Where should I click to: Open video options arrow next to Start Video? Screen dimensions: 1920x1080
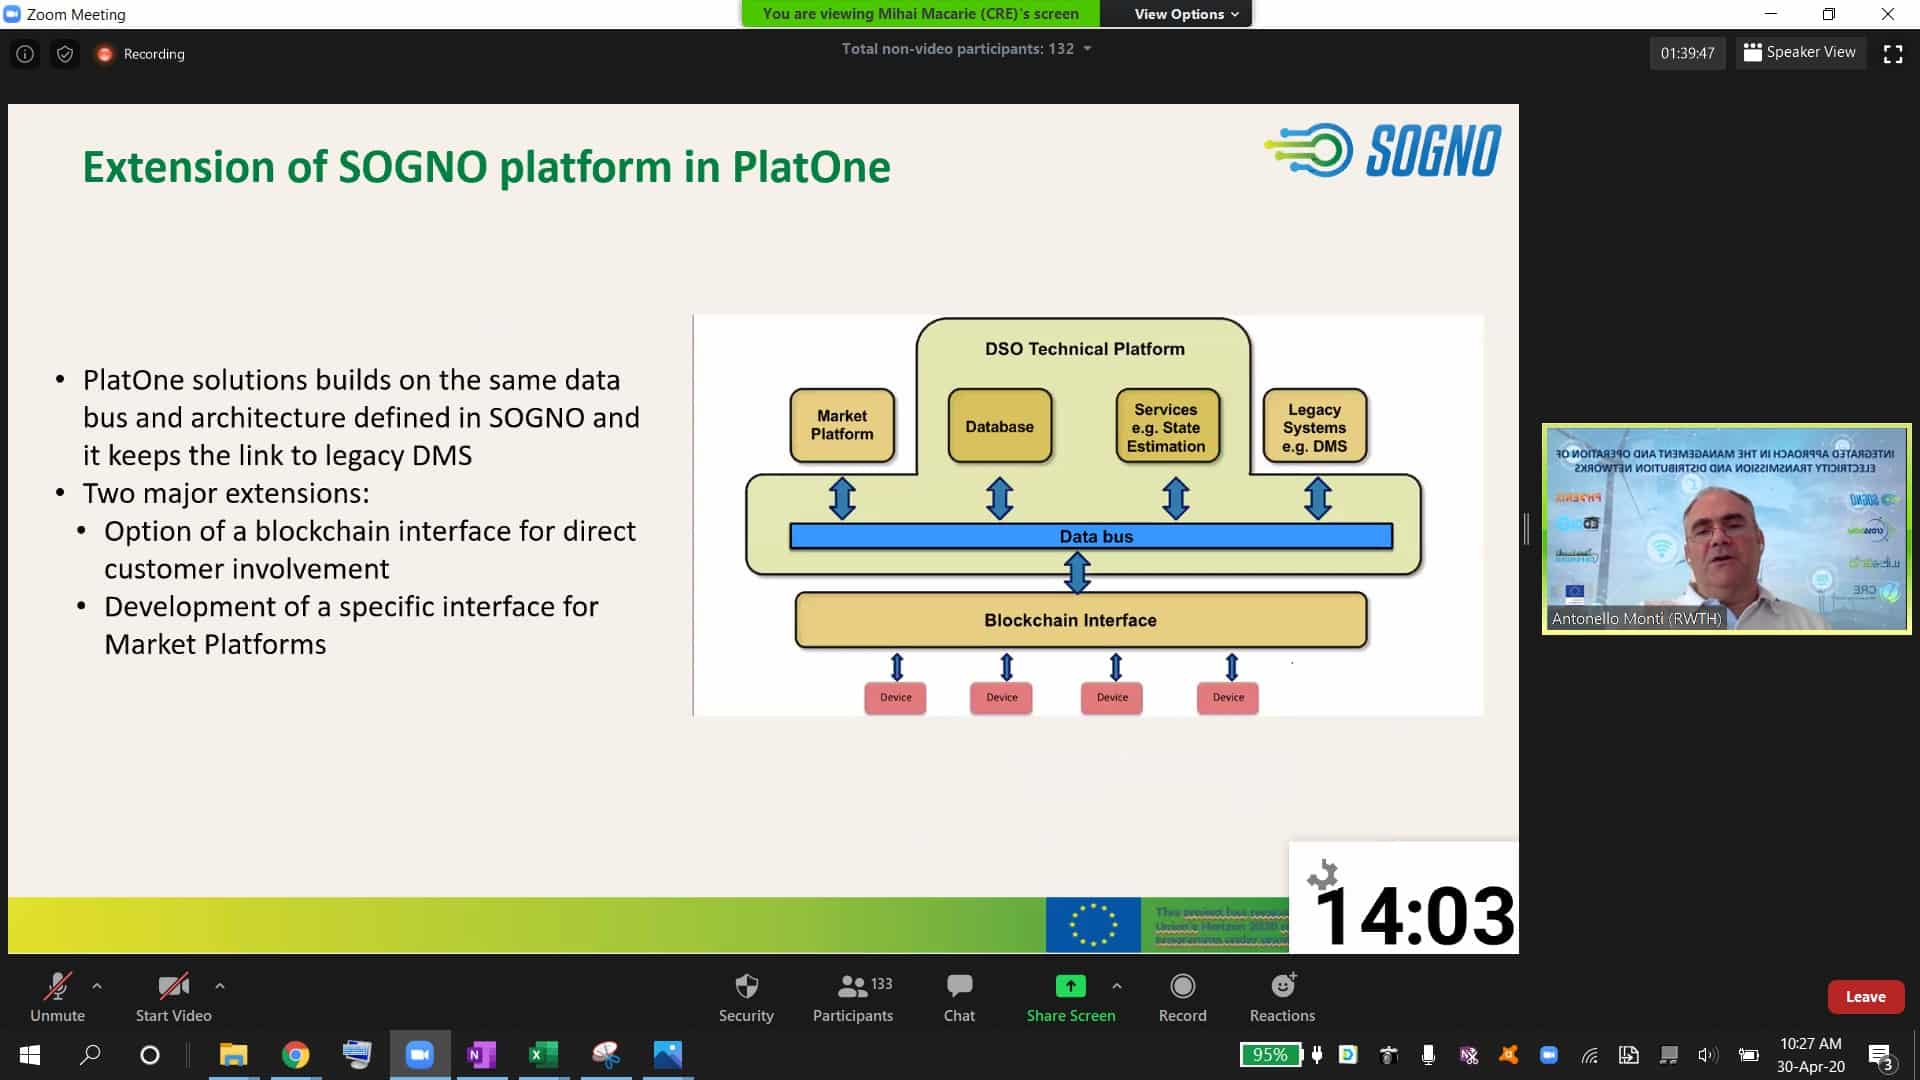pos(220,986)
